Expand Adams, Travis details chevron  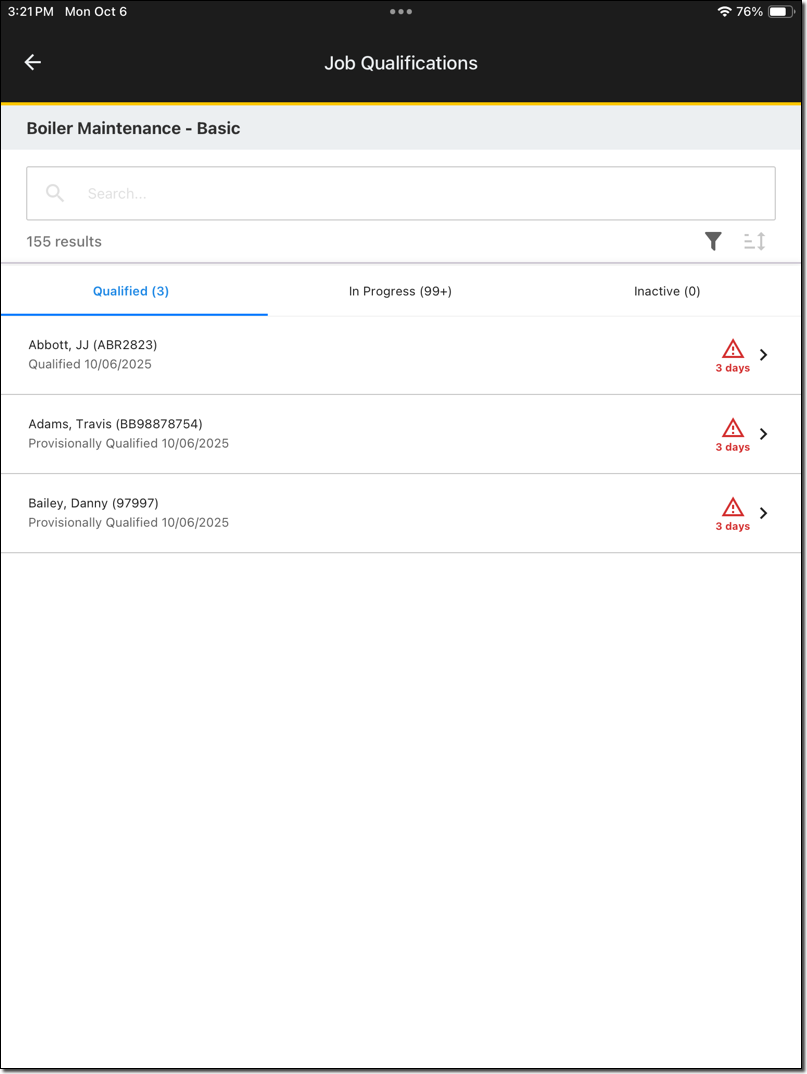tap(764, 434)
